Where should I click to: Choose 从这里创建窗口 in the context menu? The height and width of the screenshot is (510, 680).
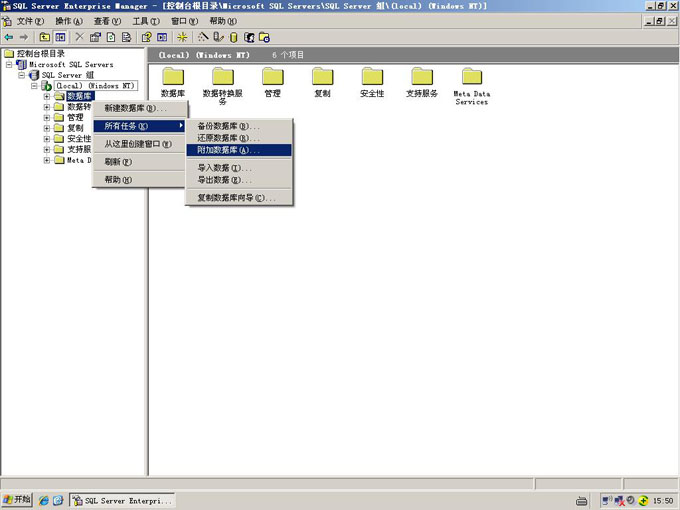[x=140, y=144]
